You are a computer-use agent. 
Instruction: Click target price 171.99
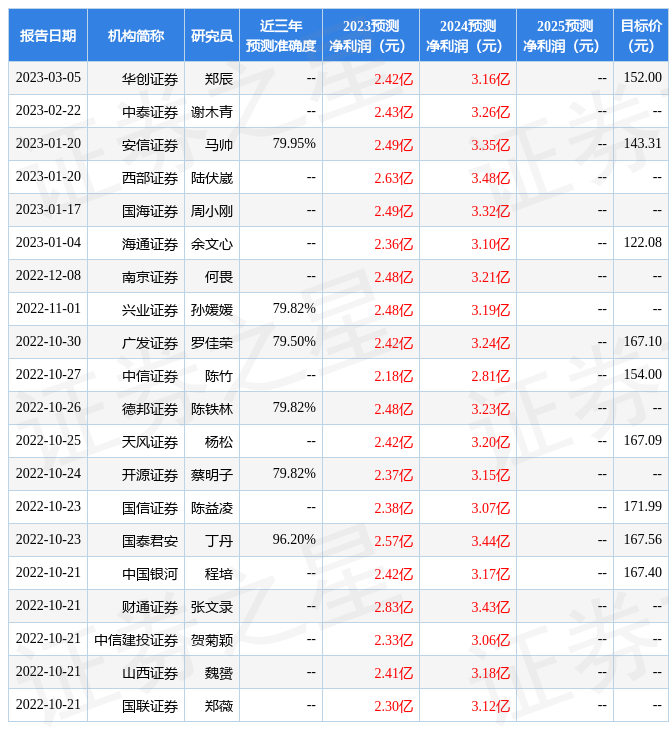point(642,507)
